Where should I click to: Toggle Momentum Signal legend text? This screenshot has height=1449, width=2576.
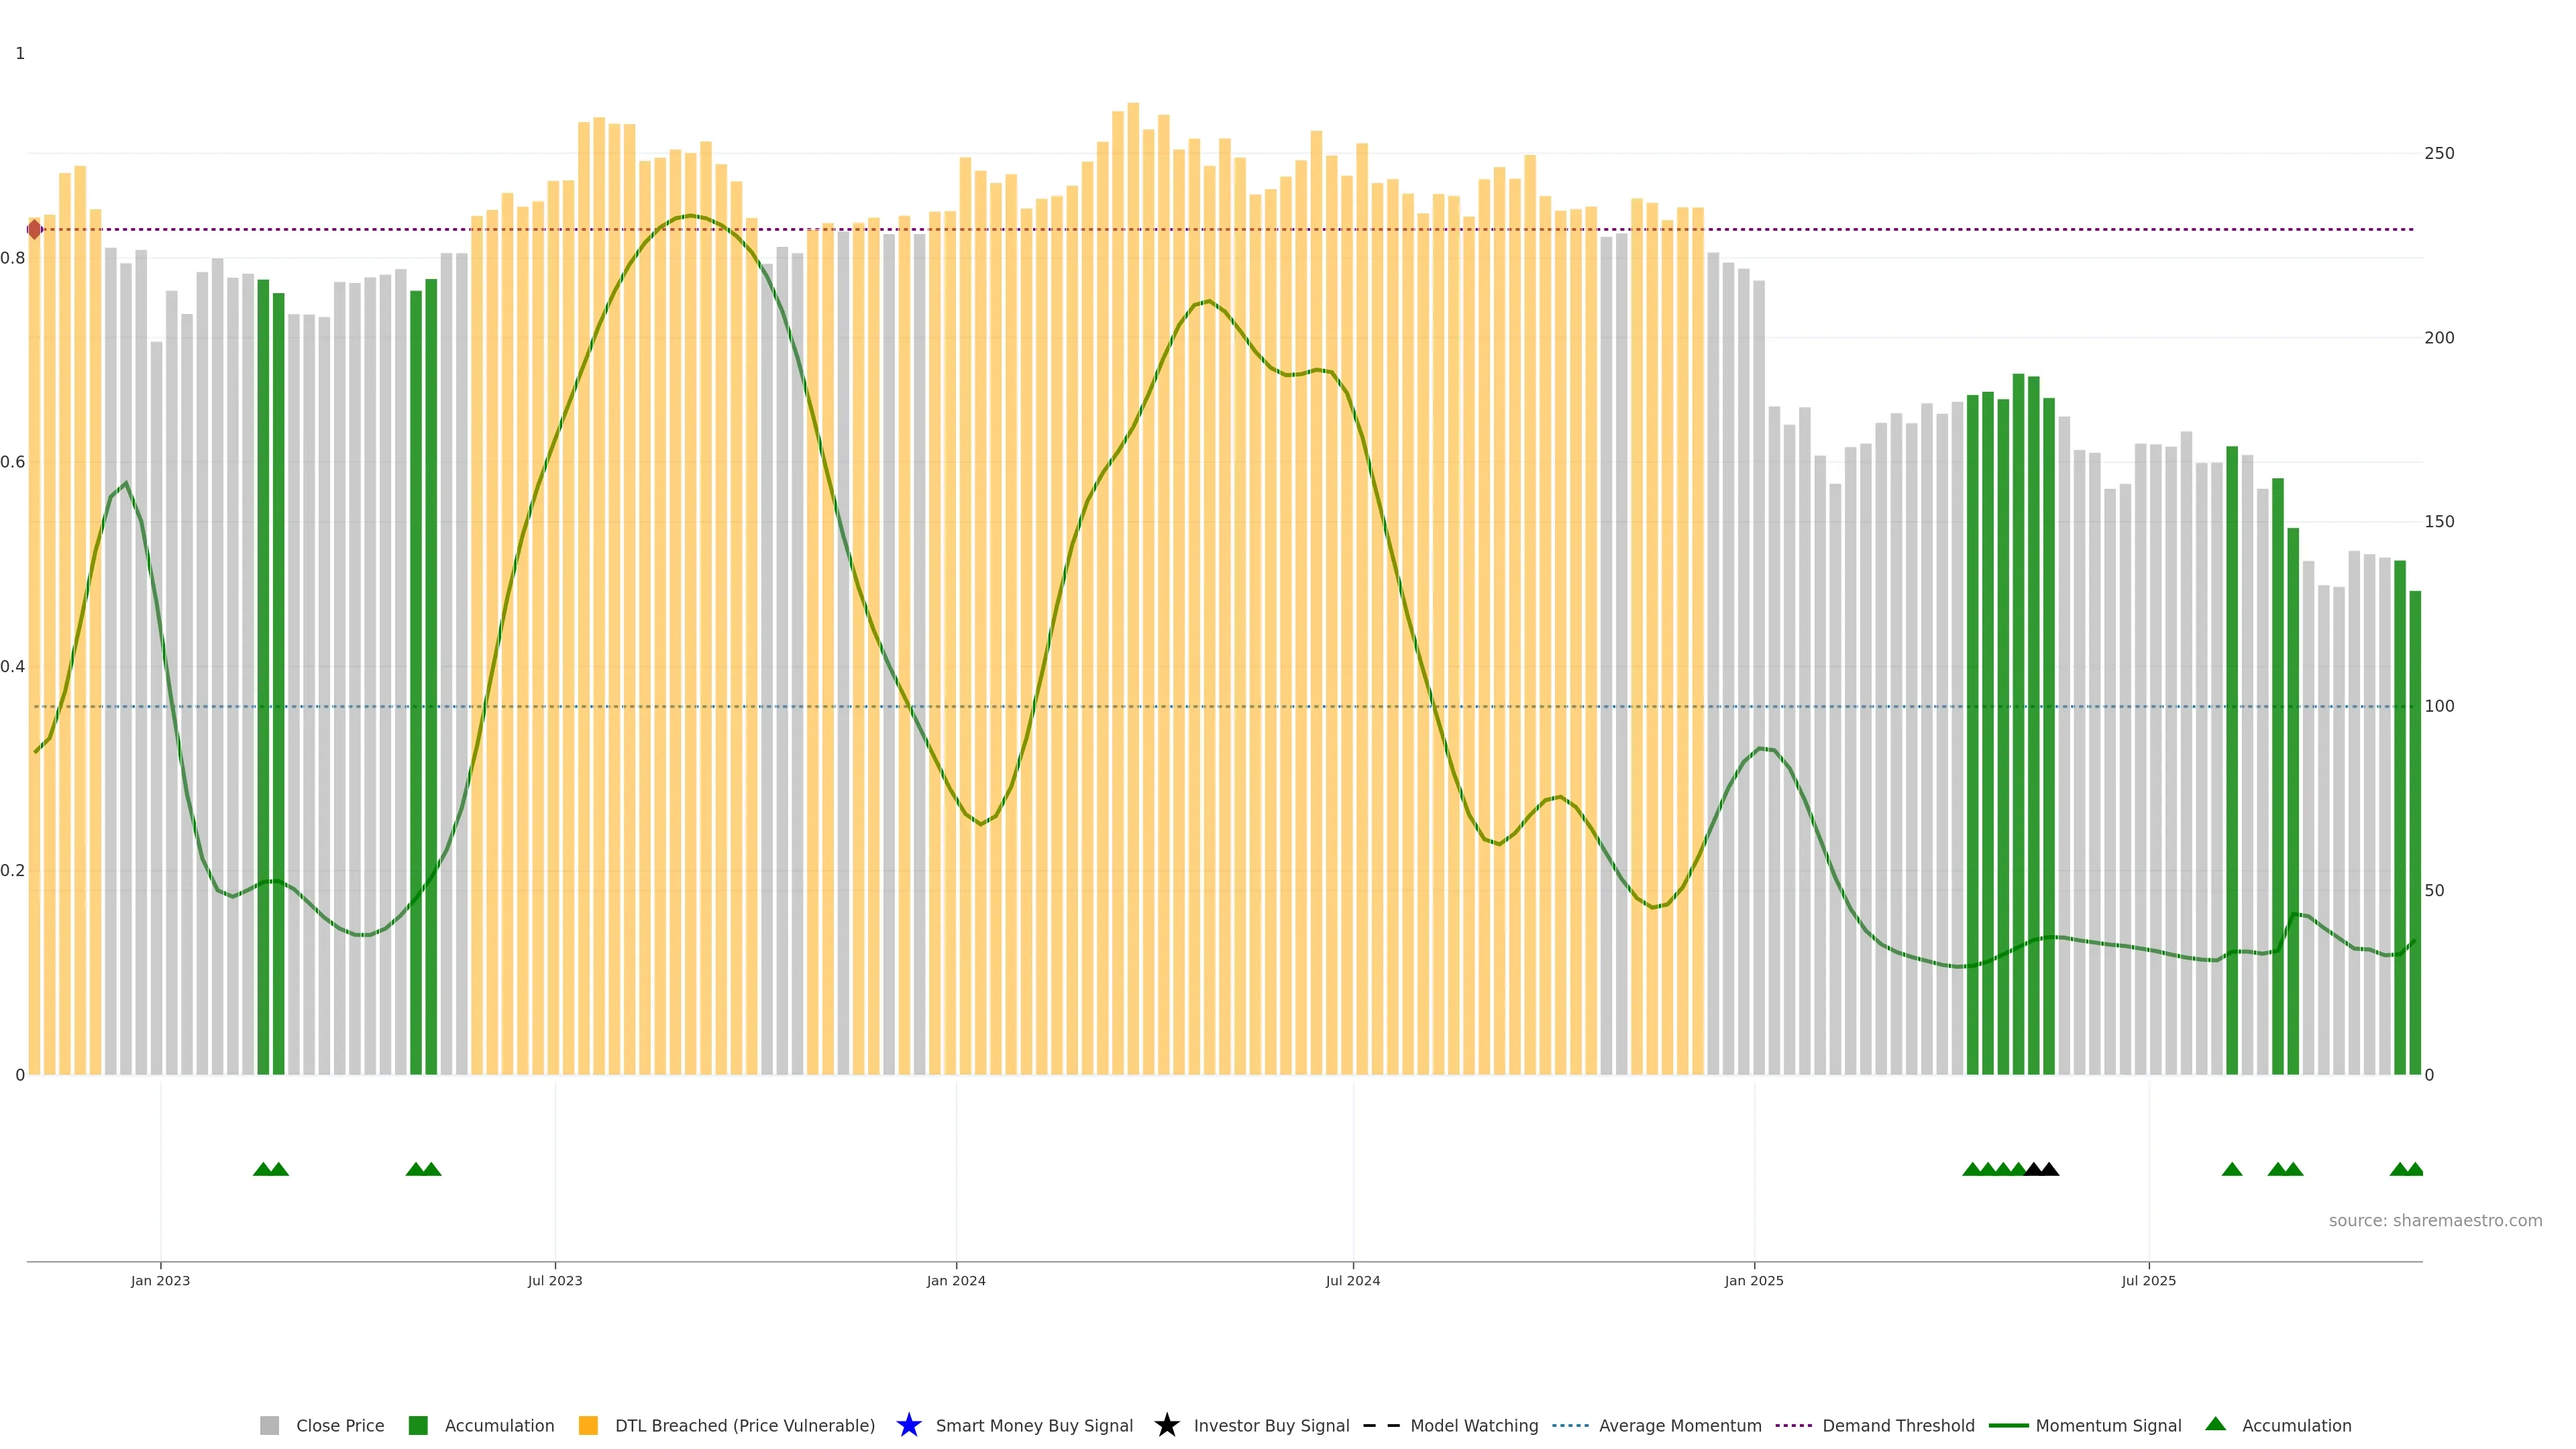click(x=2108, y=1425)
